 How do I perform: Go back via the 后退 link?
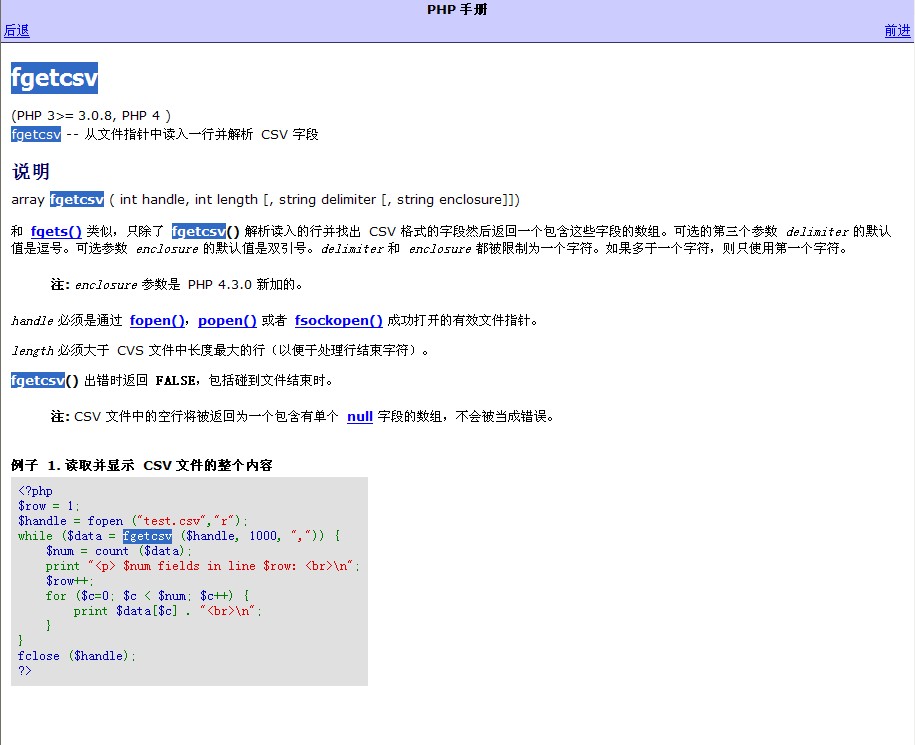tap(16, 30)
